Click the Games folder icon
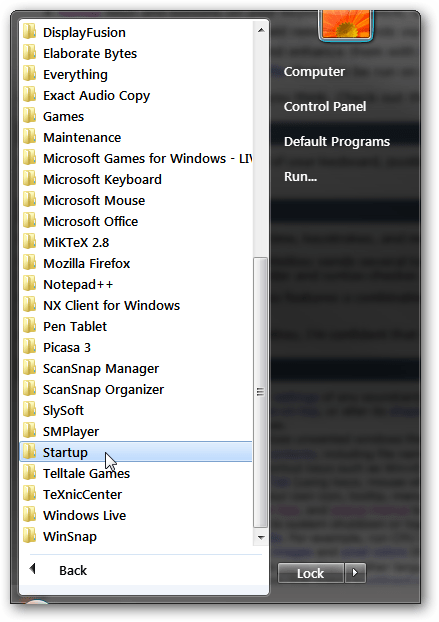This screenshot has width=439, height=622. (x=30, y=116)
